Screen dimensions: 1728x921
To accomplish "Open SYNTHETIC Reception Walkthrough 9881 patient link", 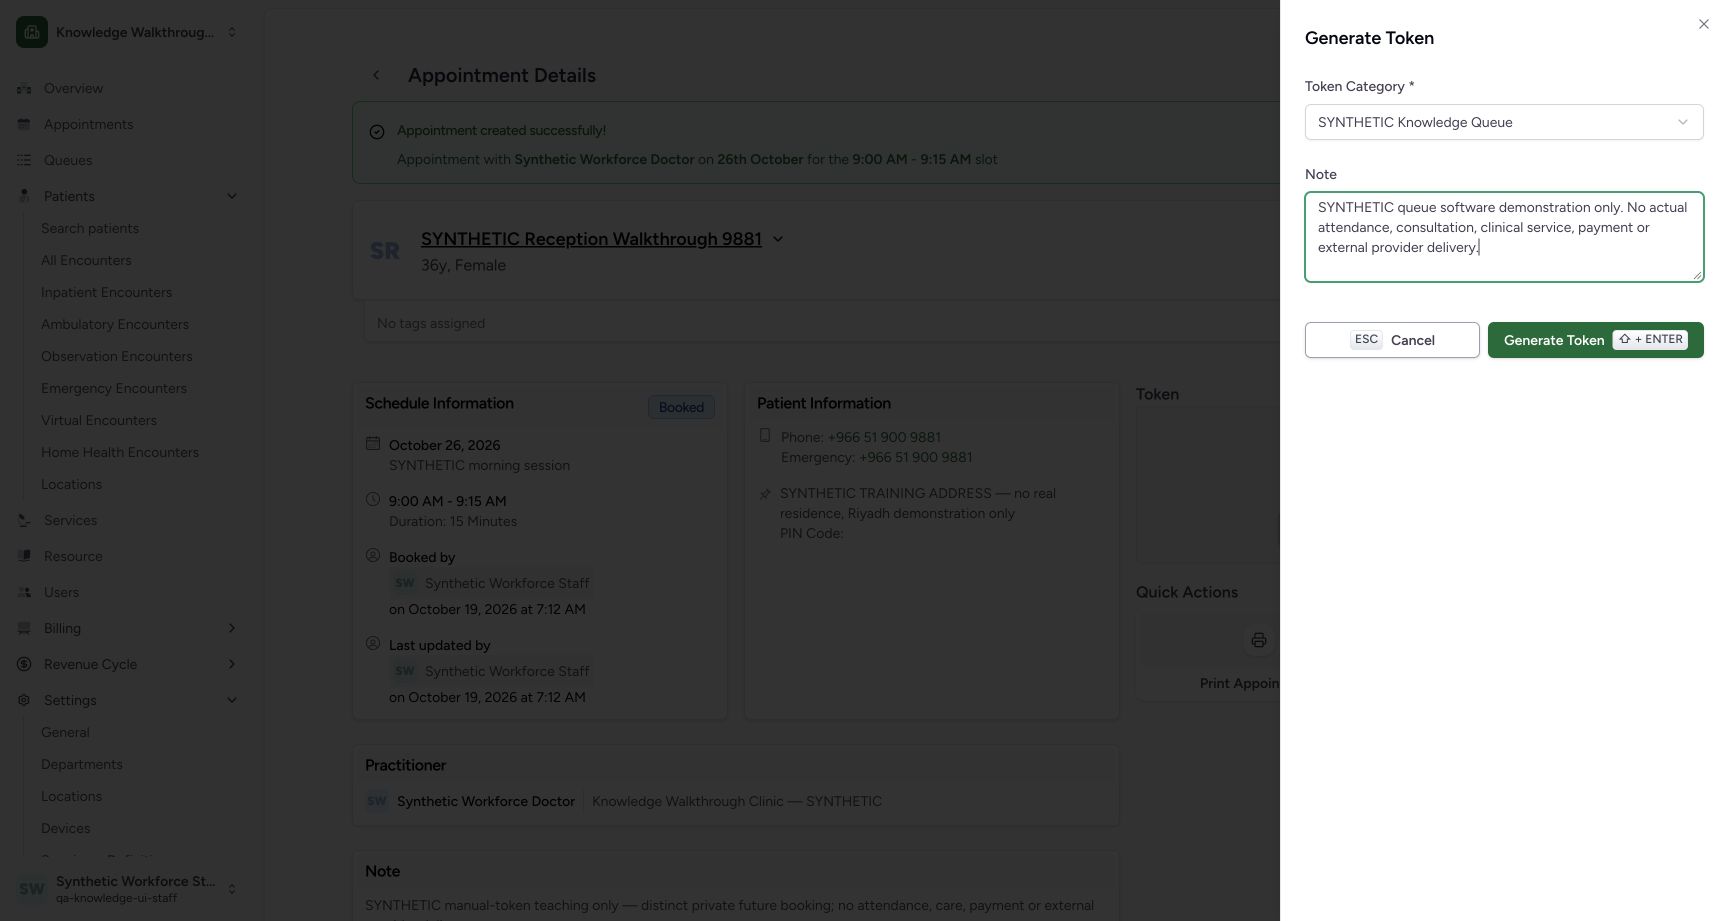I will [x=591, y=239].
